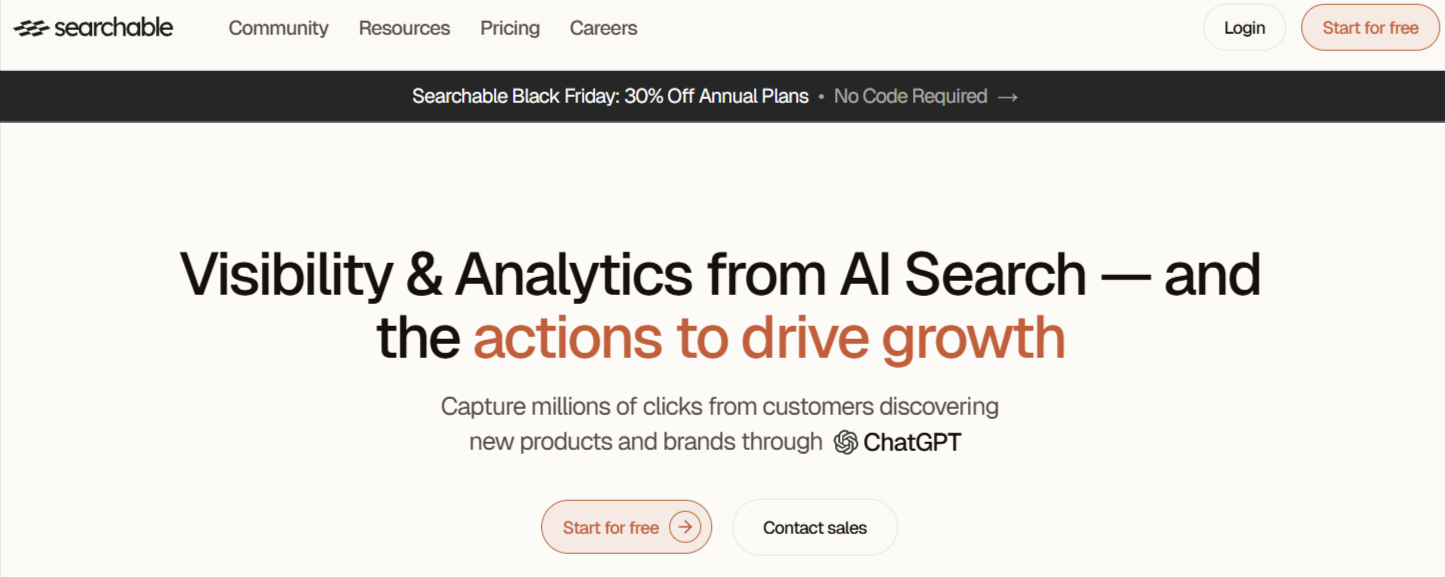This screenshot has width=1445, height=577.
Task: Browse the Careers page
Action: pyautogui.click(x=603, y=28)
